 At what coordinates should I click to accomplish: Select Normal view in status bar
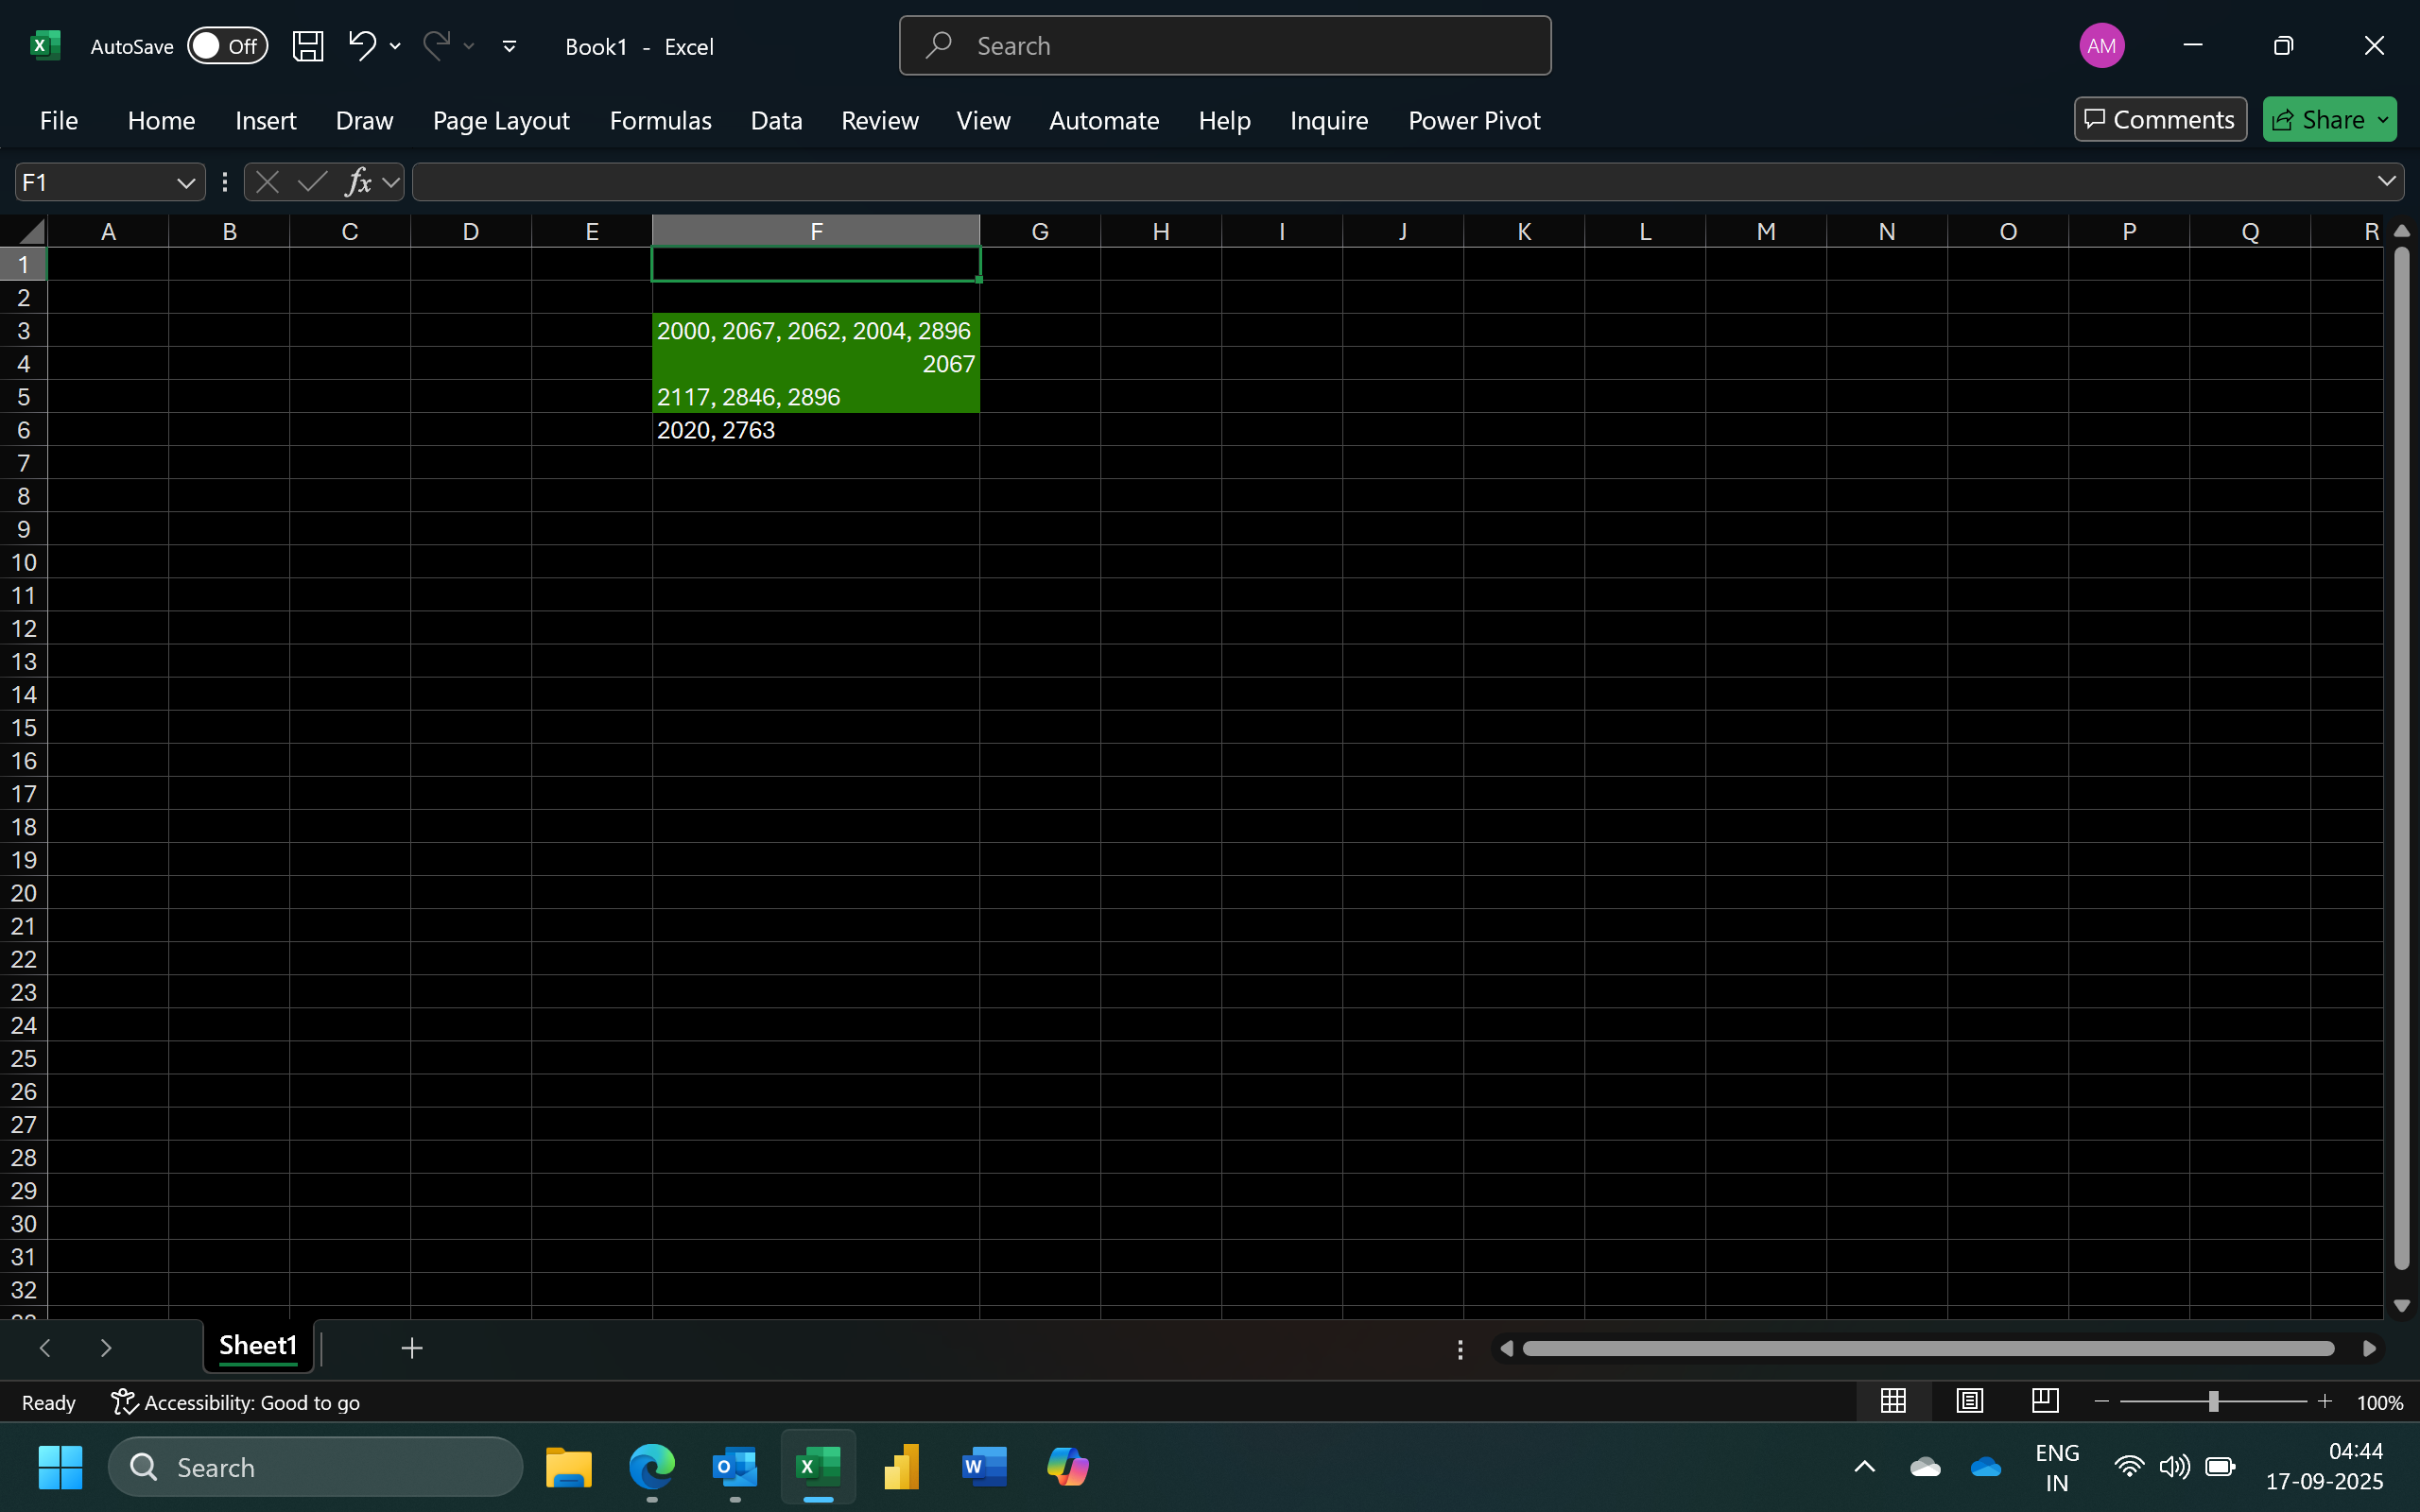pyautogui.click(x=1892, y=1401)
